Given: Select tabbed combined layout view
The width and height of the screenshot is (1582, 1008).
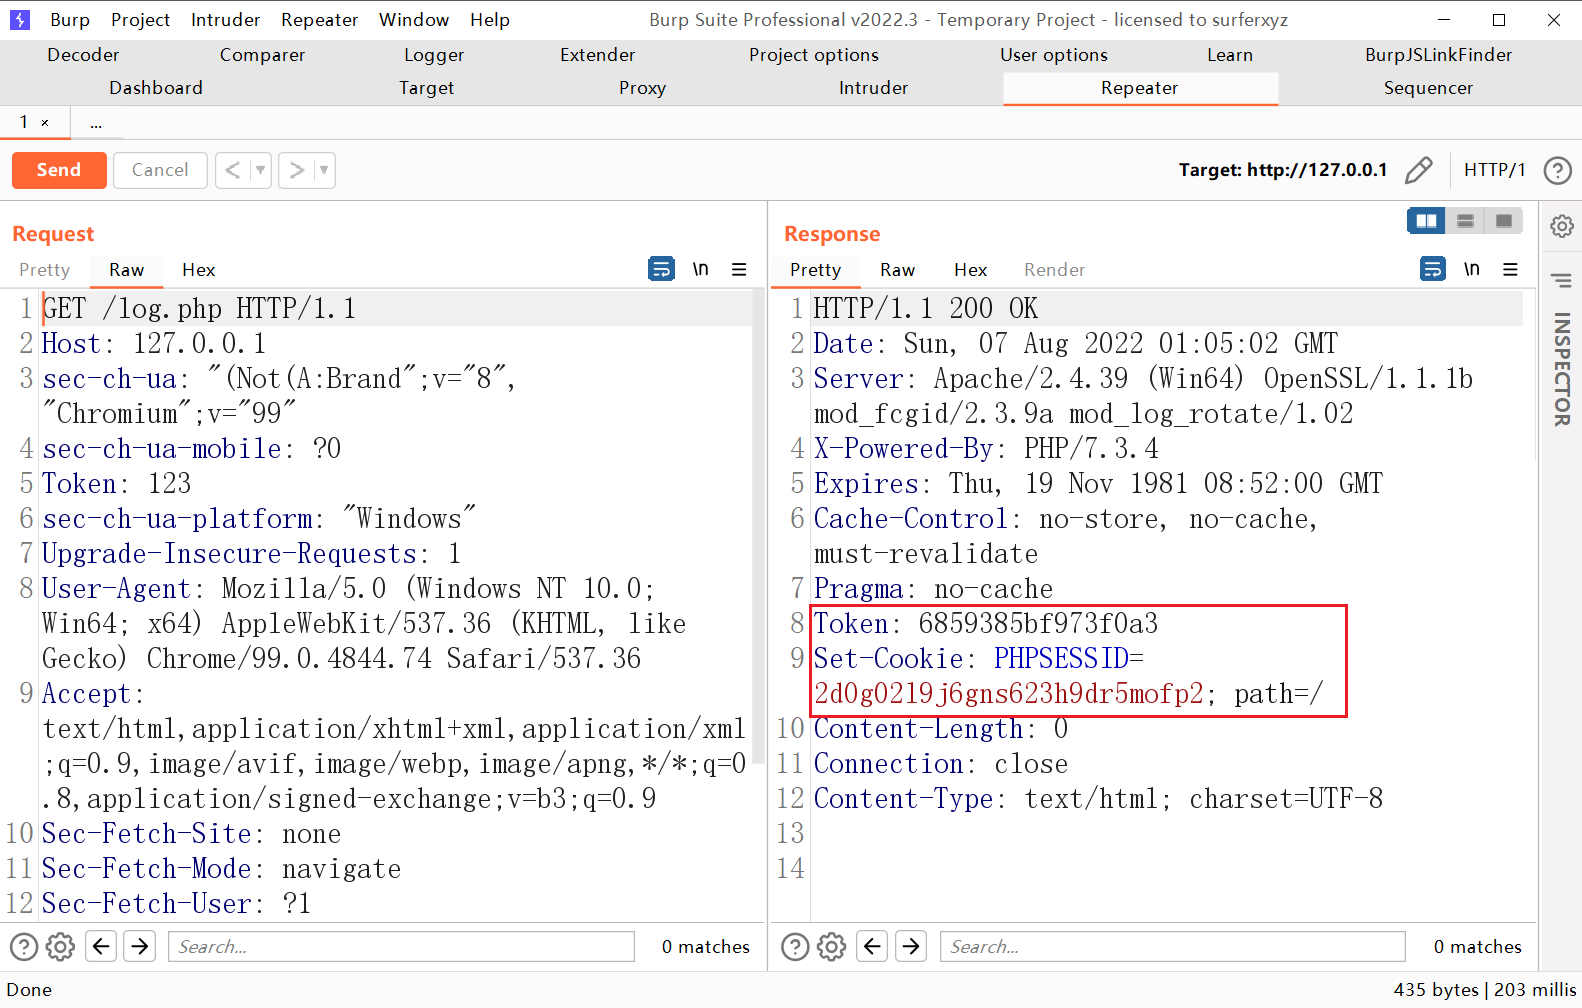Looking at the screenshot, I should (x=1503, y=221).
